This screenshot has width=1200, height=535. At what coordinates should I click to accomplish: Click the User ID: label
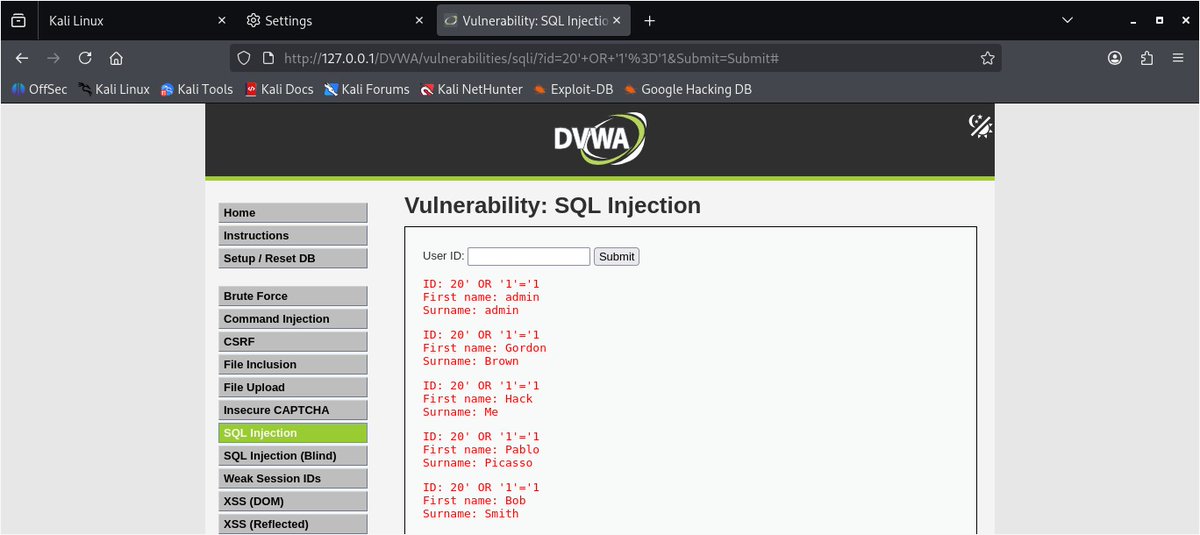pos(443,256)
